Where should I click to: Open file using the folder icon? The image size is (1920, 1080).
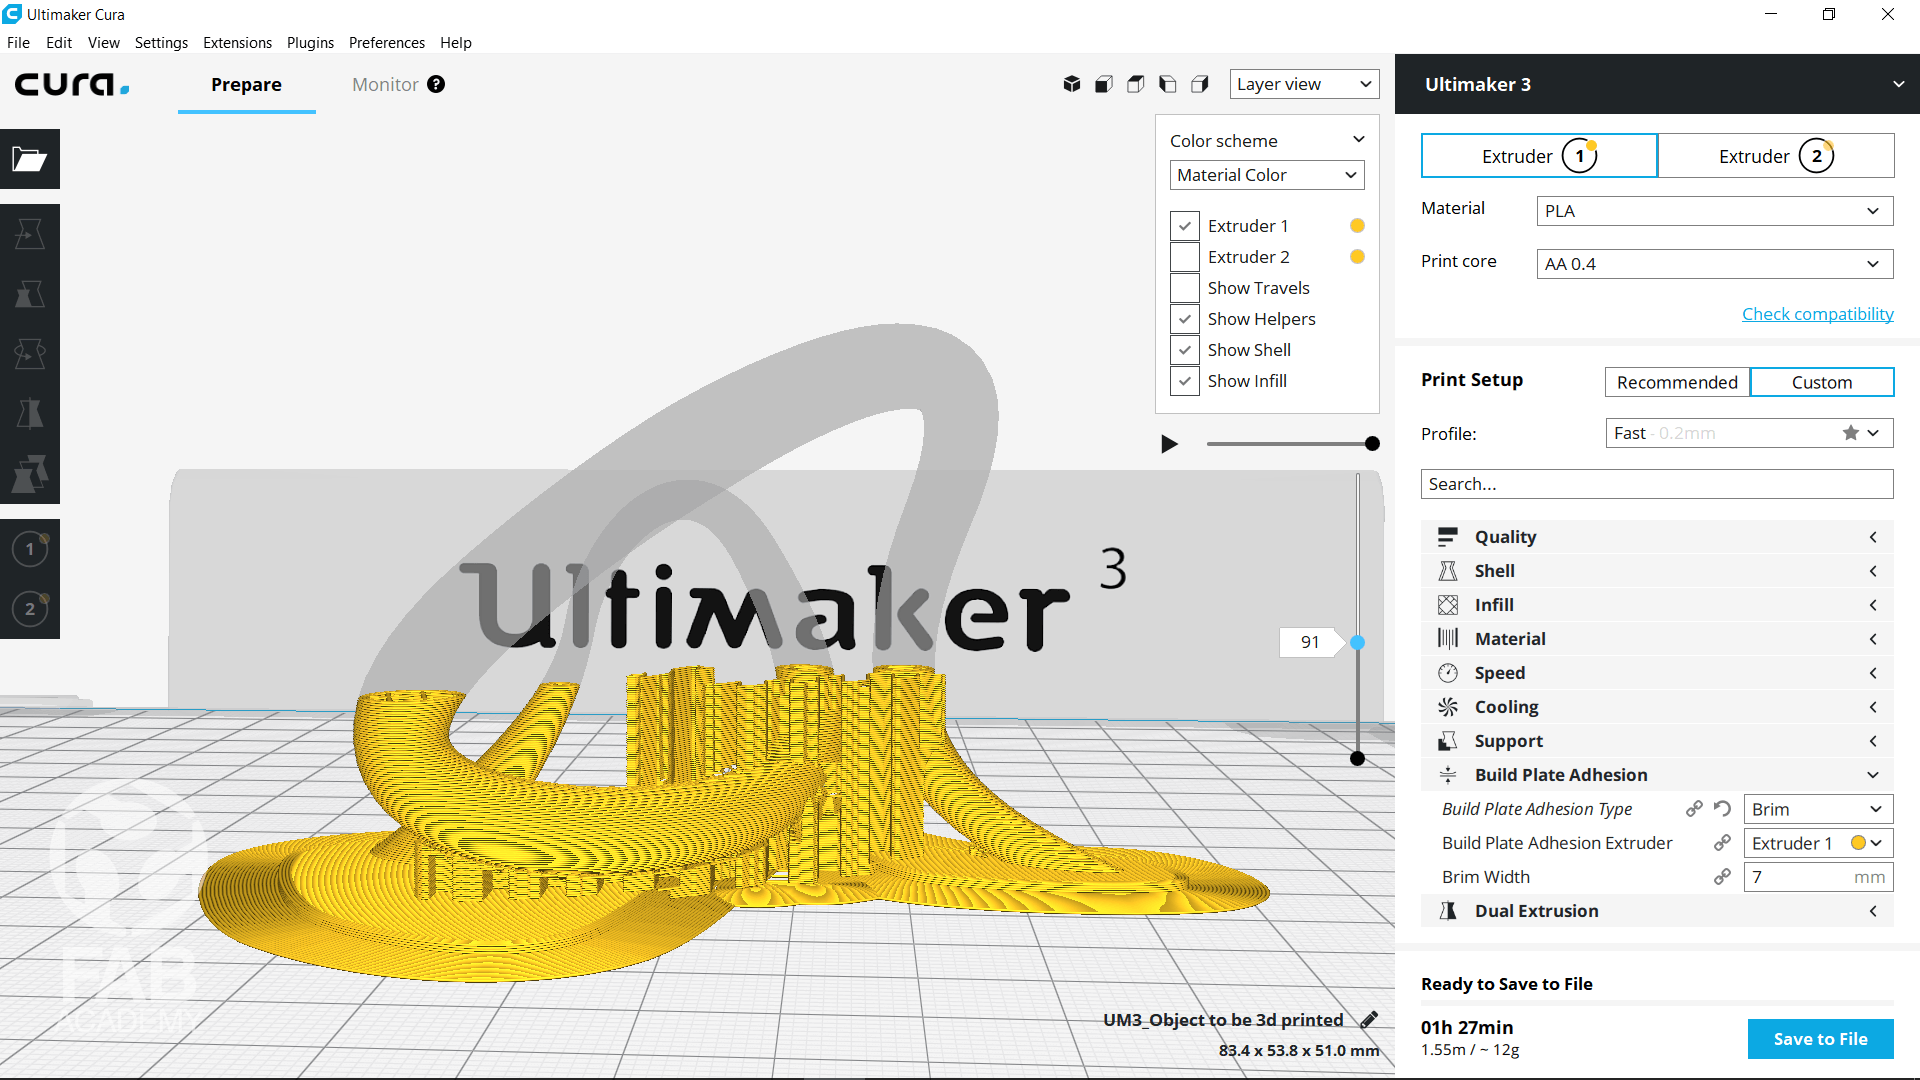30,159
